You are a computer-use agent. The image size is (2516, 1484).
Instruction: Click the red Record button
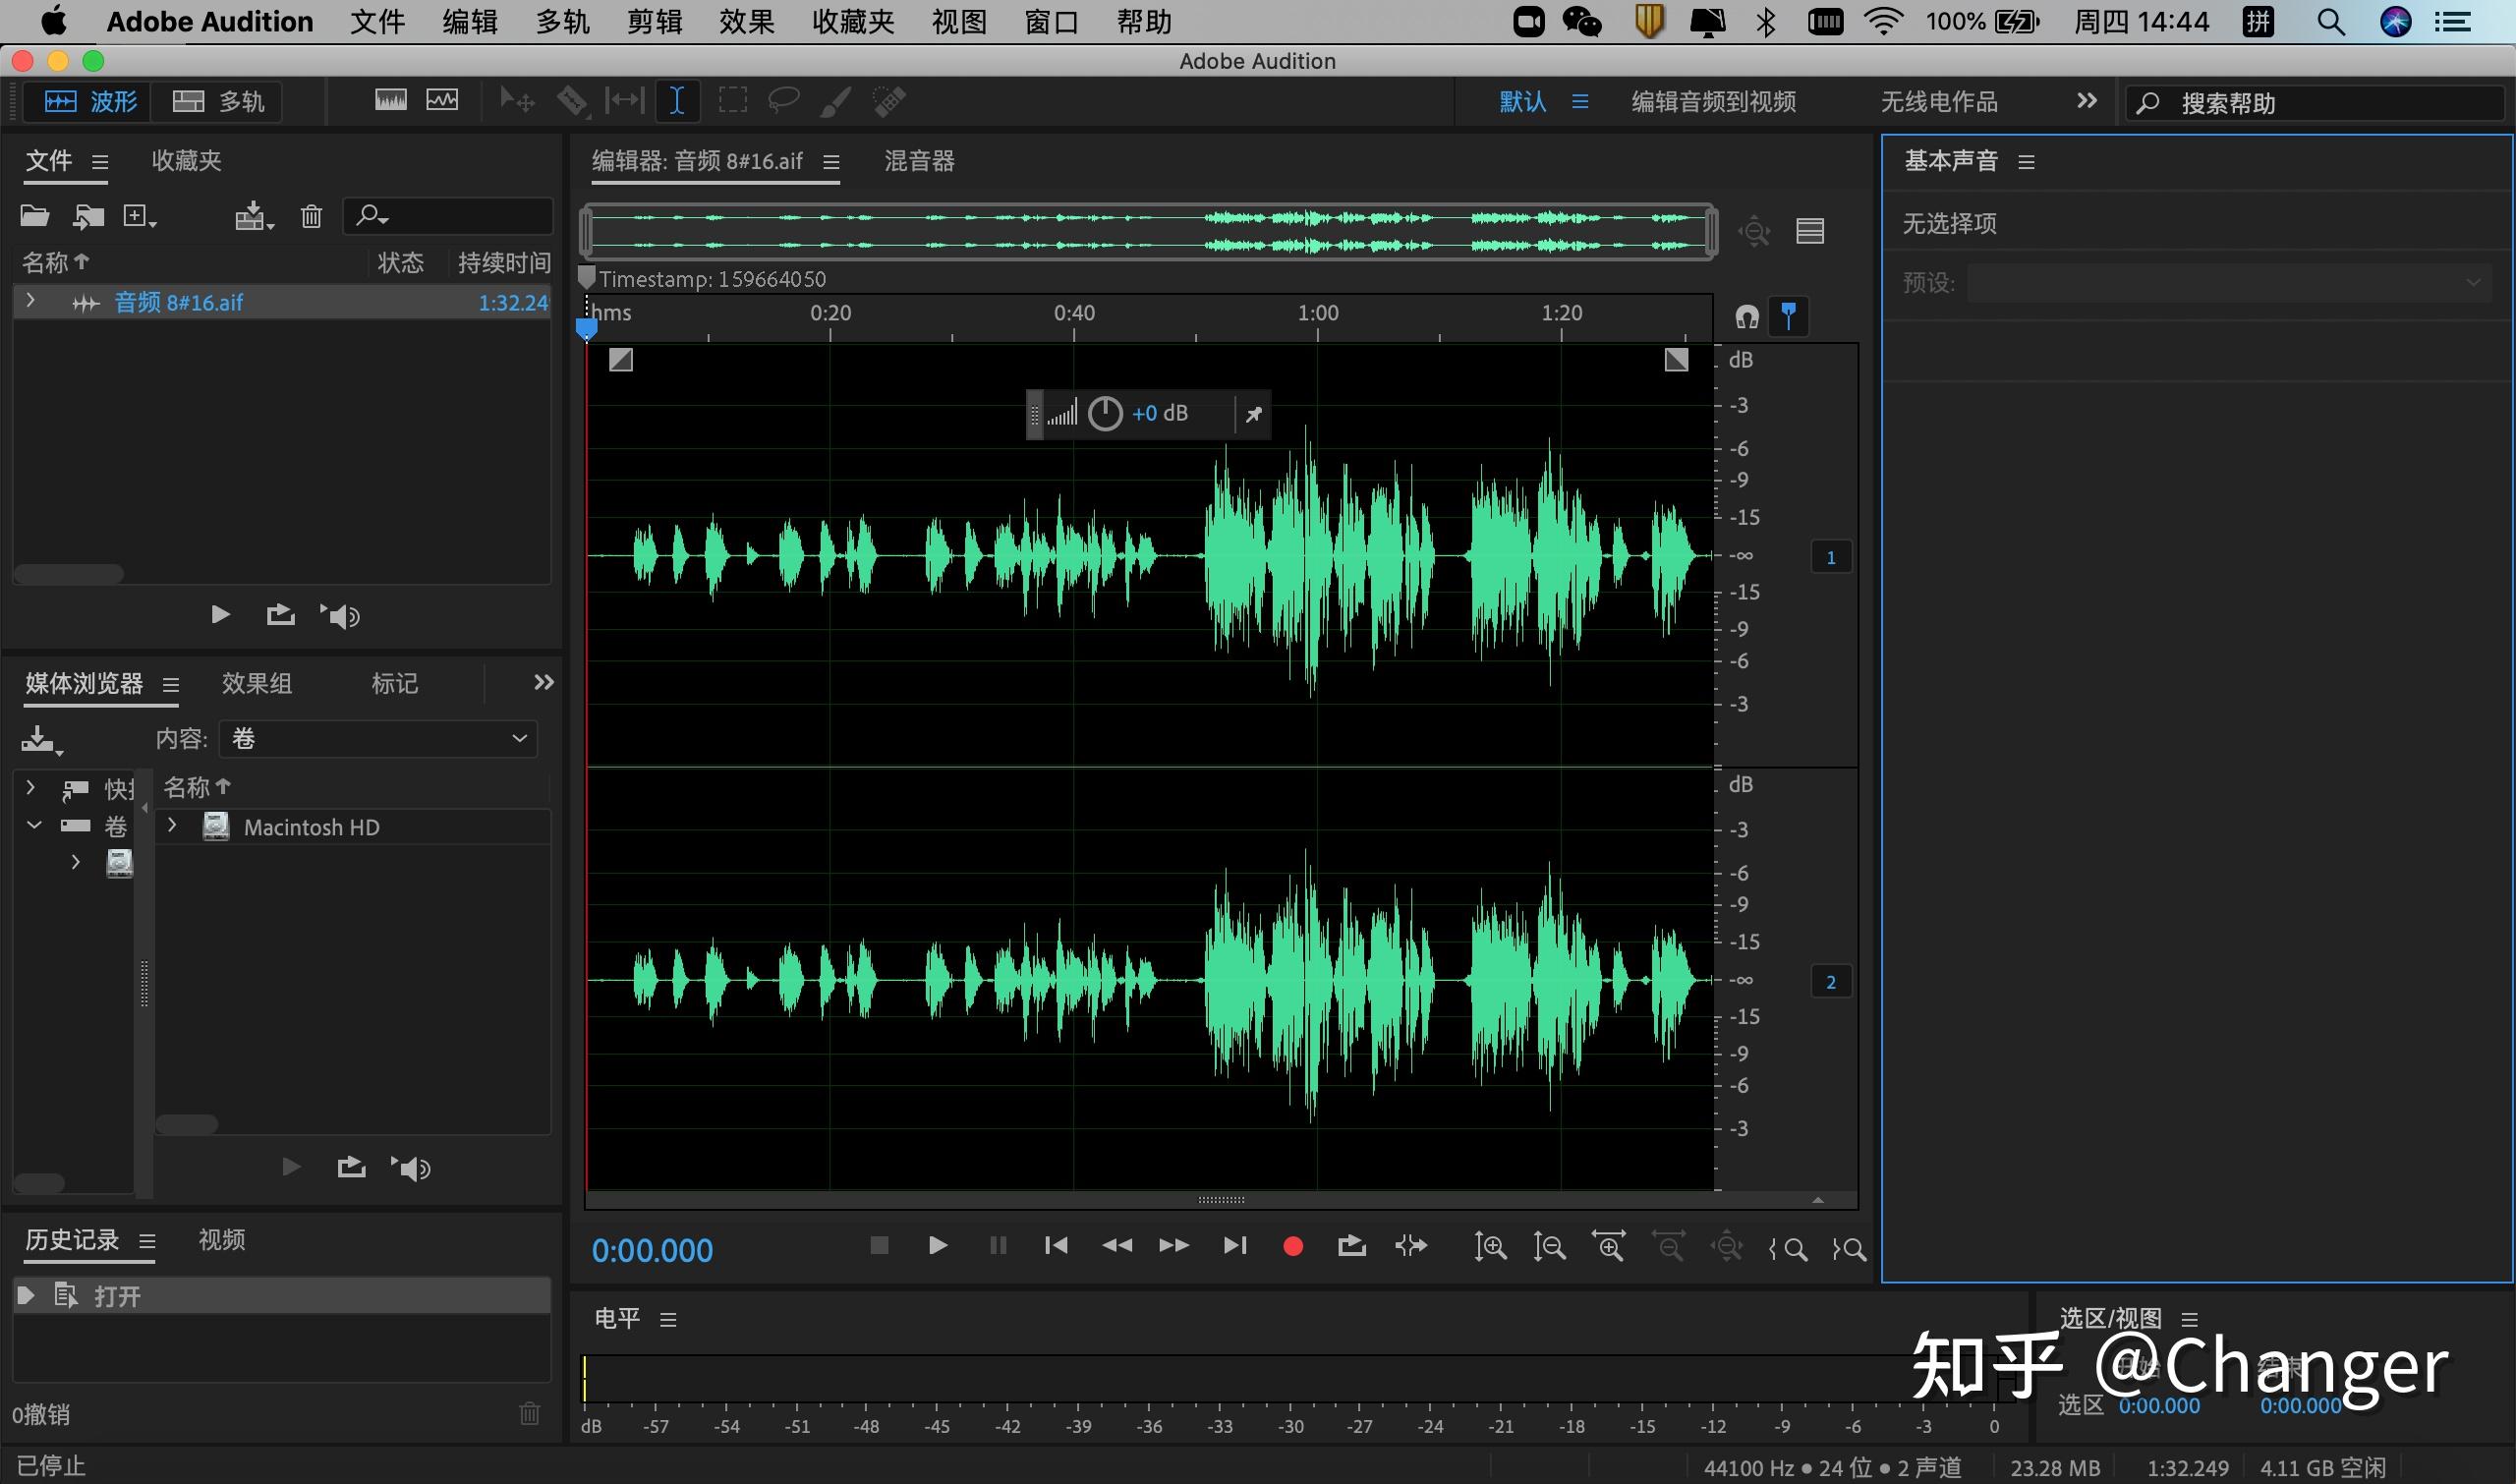(1292, 1246)
